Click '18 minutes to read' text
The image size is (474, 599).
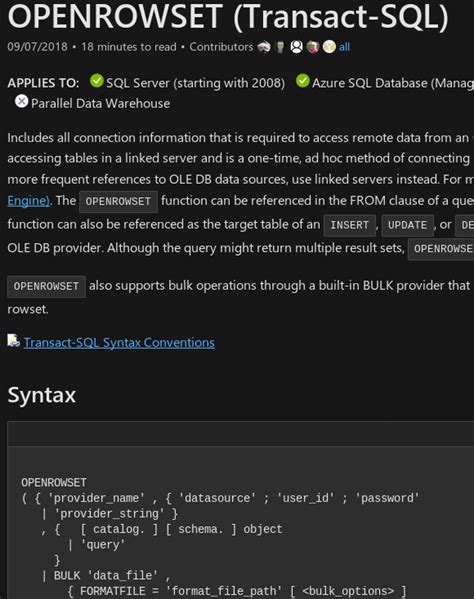[x=129, y=47]
